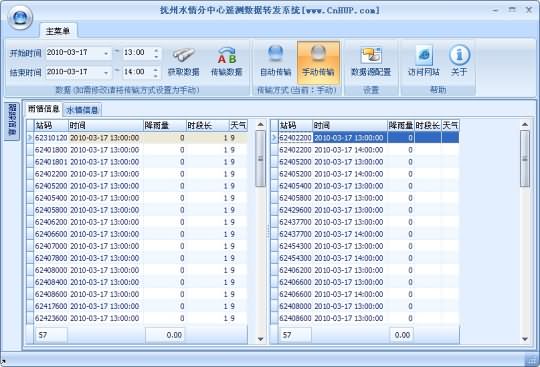The height and width of the screenshot is (367, 540).
Task: Click the right table scrollbar thumb
Action: click(x=525, y=159)
